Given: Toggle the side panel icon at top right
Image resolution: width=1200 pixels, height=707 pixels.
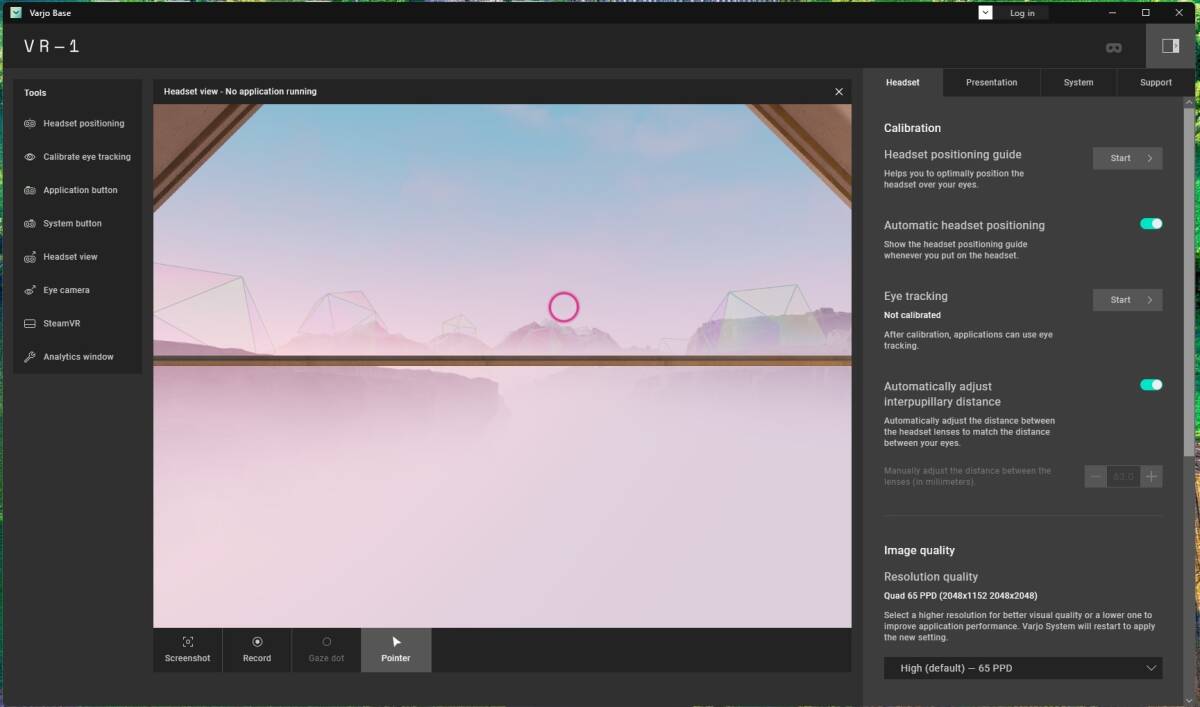Looking at the screenshot, I should tap(1169, 46).
